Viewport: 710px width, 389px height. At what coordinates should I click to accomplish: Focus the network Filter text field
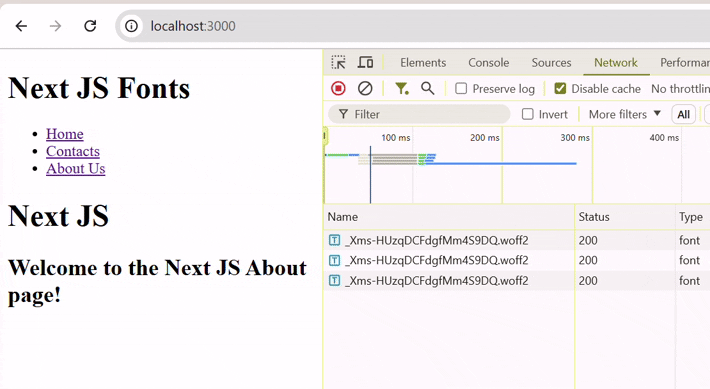click(x=419, y=114)
